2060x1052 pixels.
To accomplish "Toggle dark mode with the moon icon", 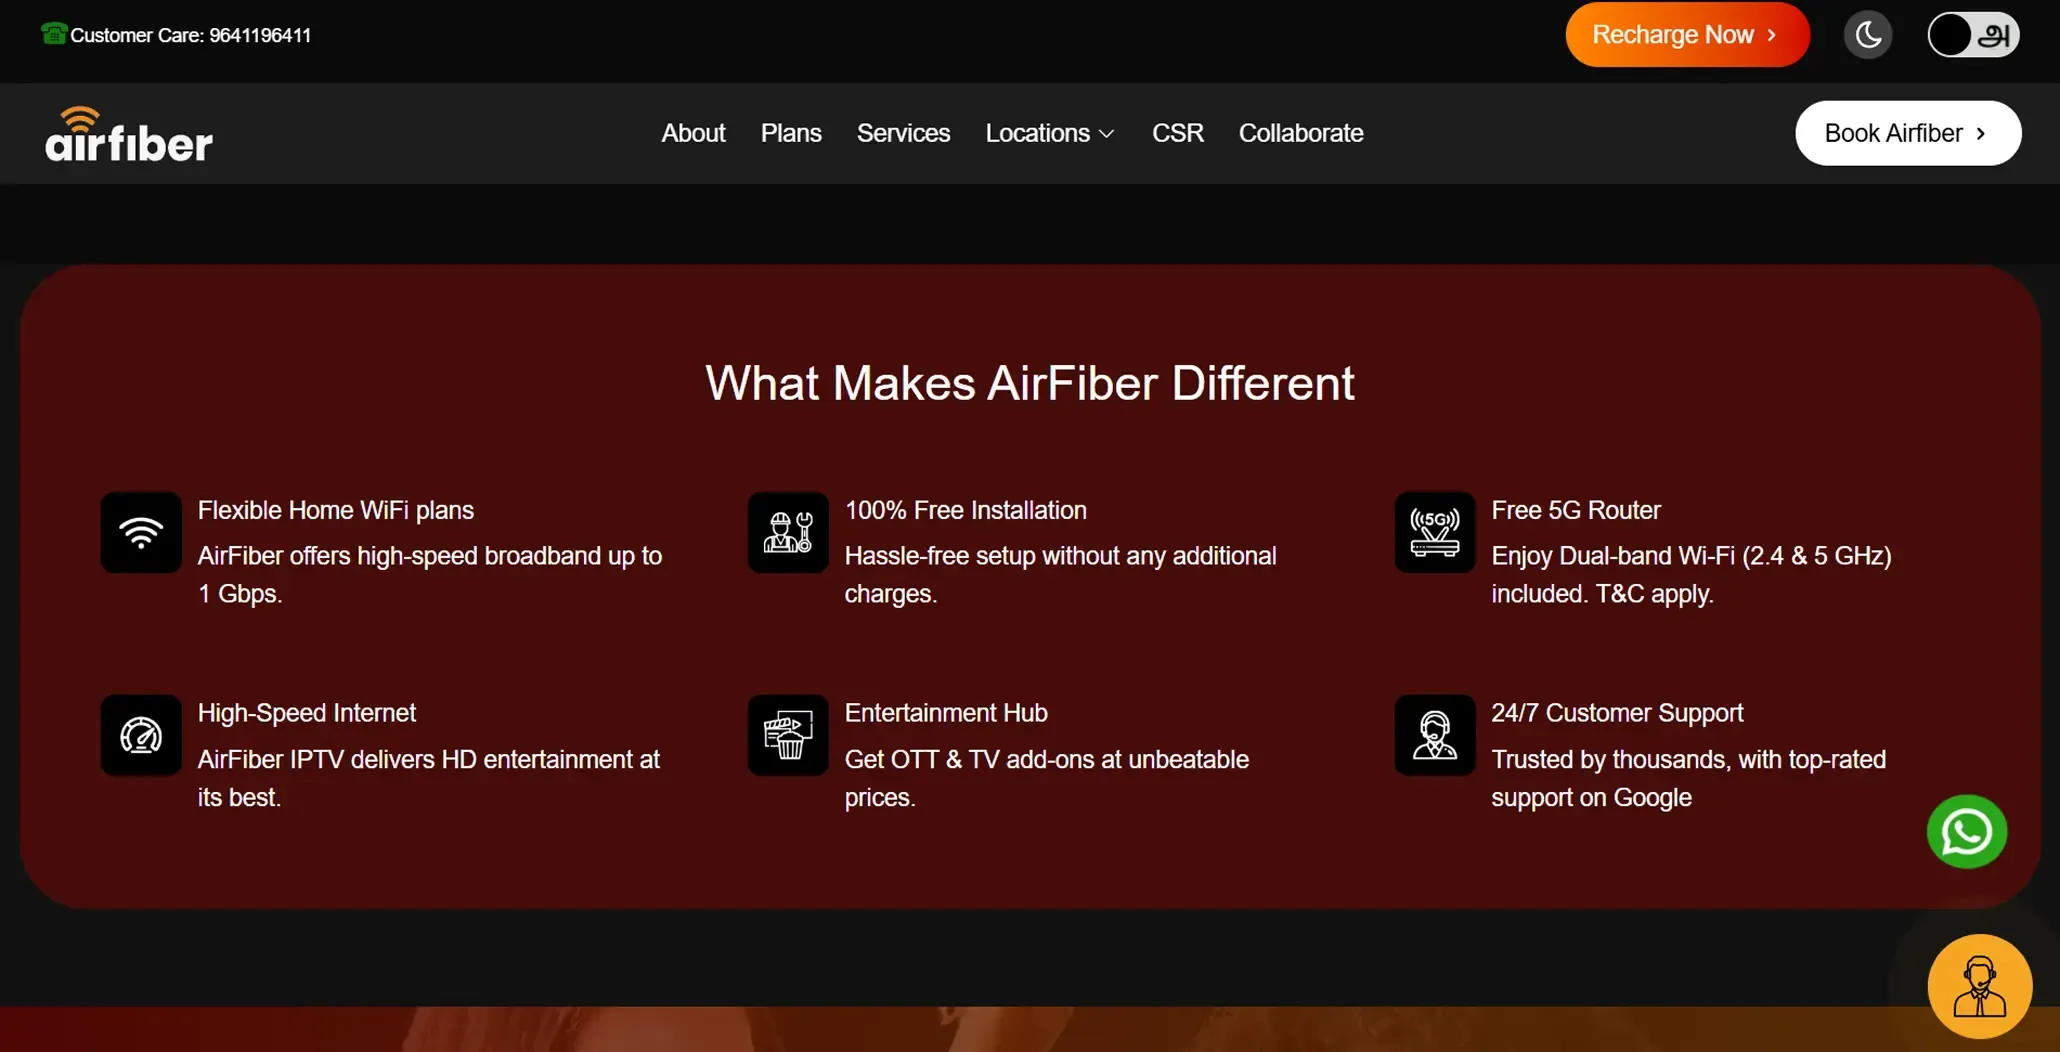I will (1867, 35).
